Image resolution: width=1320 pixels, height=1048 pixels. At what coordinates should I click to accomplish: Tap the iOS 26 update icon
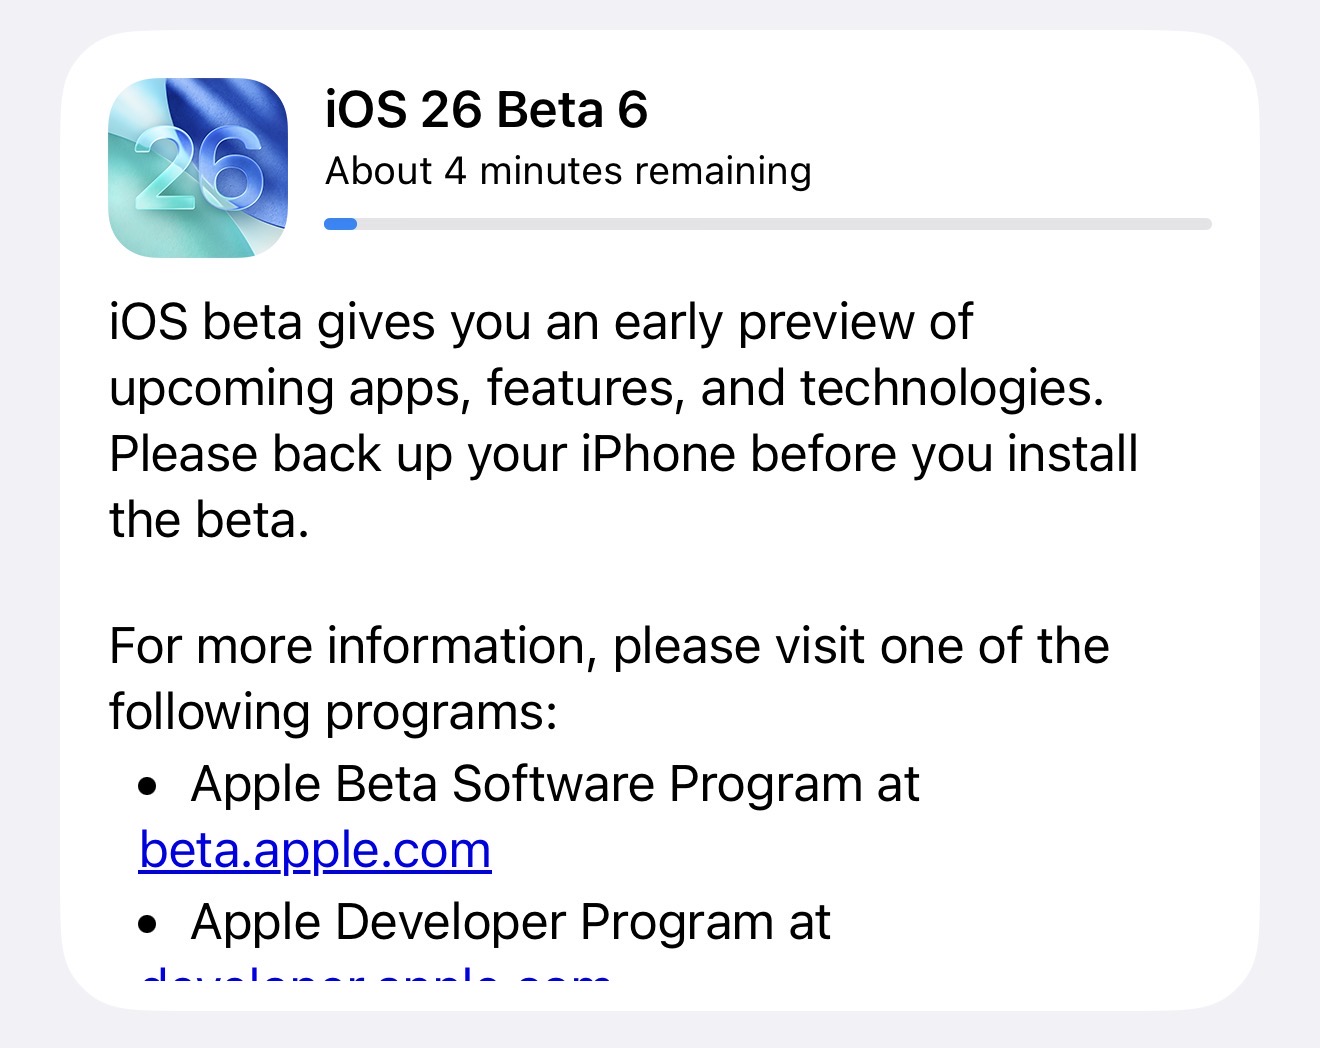click(198, 168)
